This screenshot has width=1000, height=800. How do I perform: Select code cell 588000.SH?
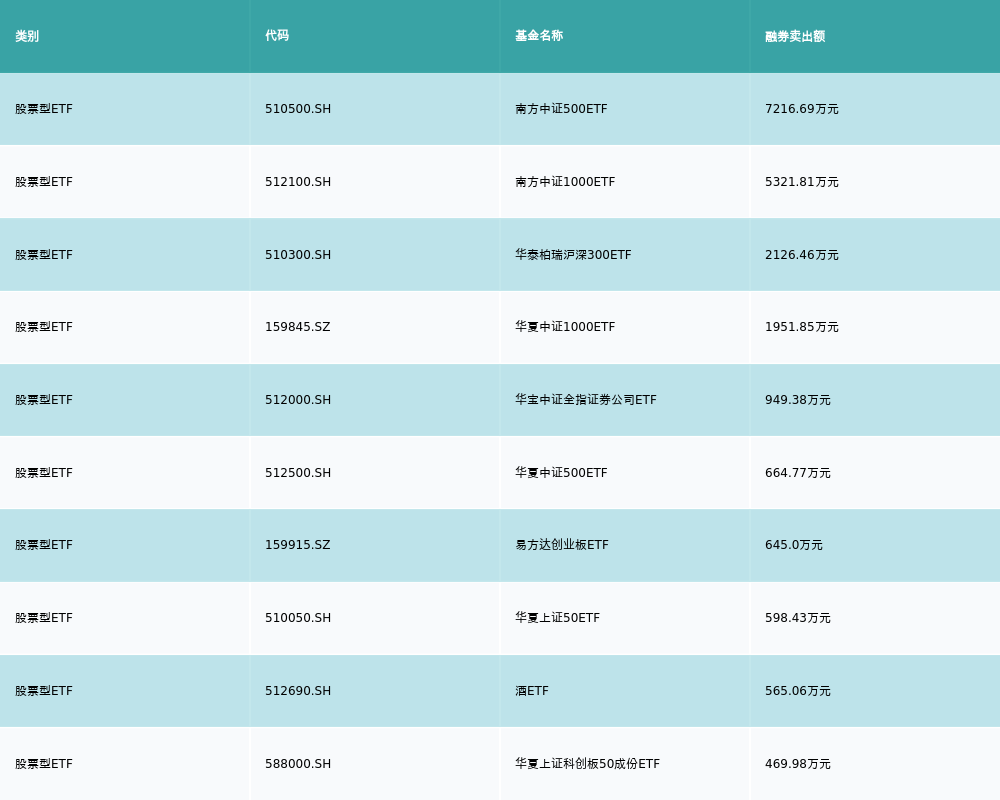coord(298,764)
